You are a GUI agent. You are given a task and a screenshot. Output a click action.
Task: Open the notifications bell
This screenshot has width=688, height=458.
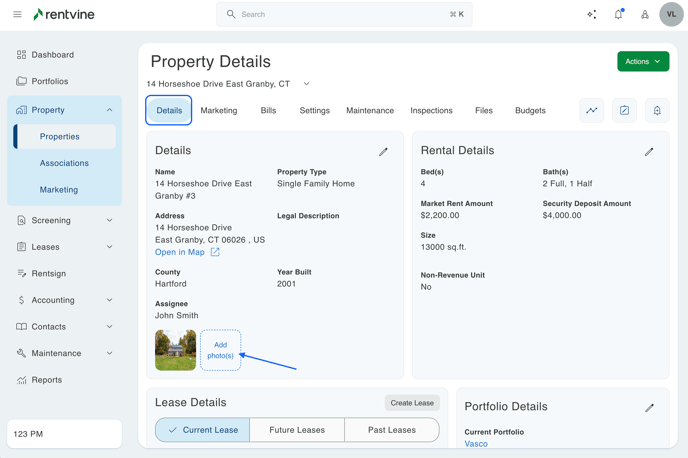pos(618,15)
